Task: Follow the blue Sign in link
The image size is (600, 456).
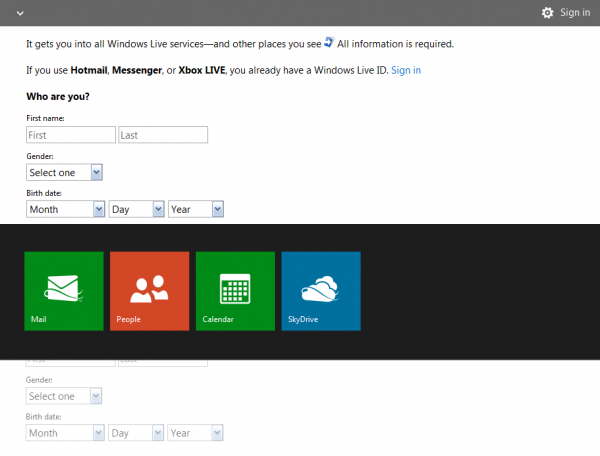Action: click(406, 70)
